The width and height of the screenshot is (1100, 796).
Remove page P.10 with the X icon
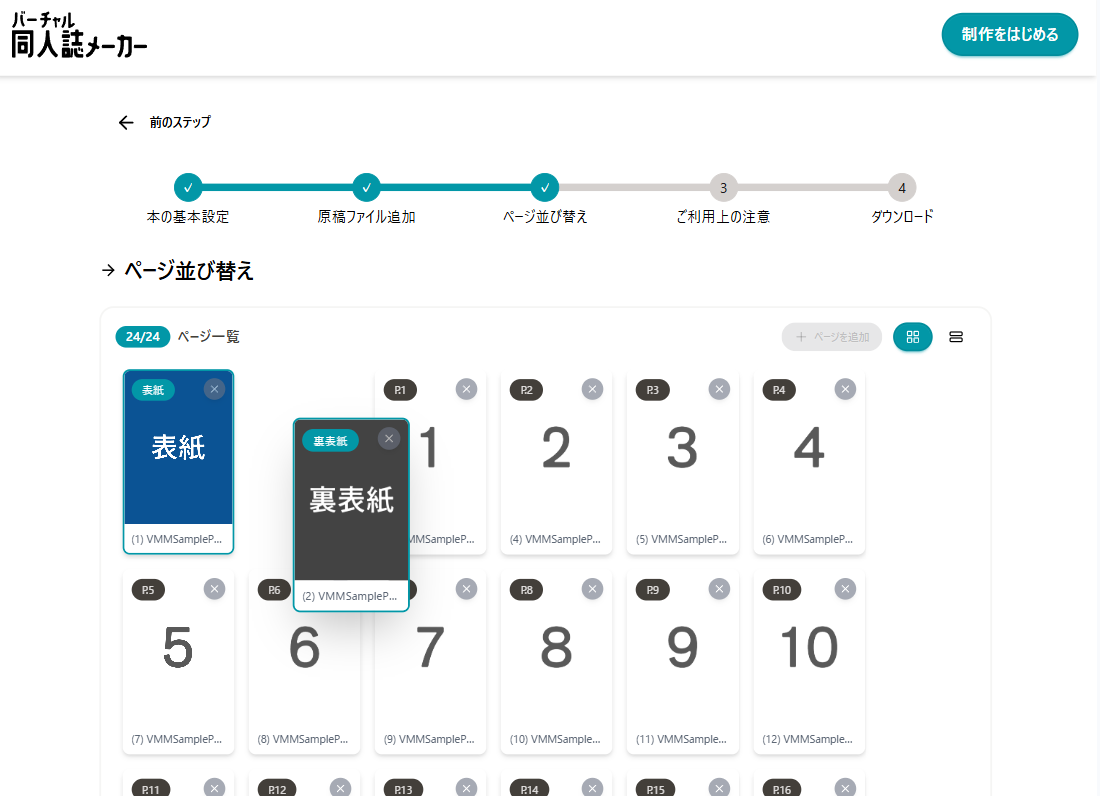(x=845, y=589)
